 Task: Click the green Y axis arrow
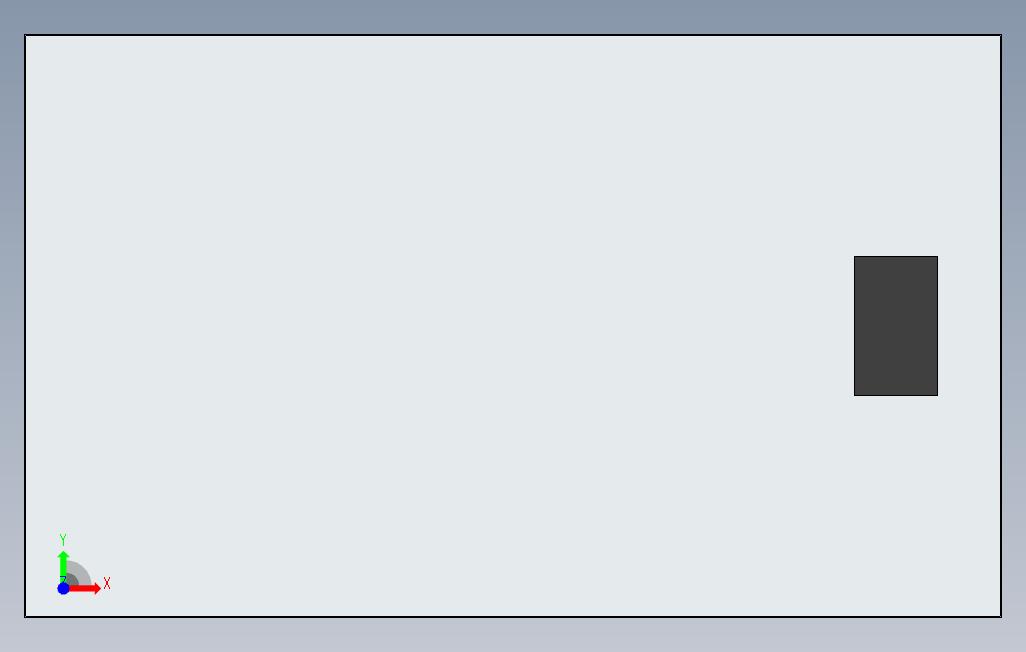click(x=63, y=566)
